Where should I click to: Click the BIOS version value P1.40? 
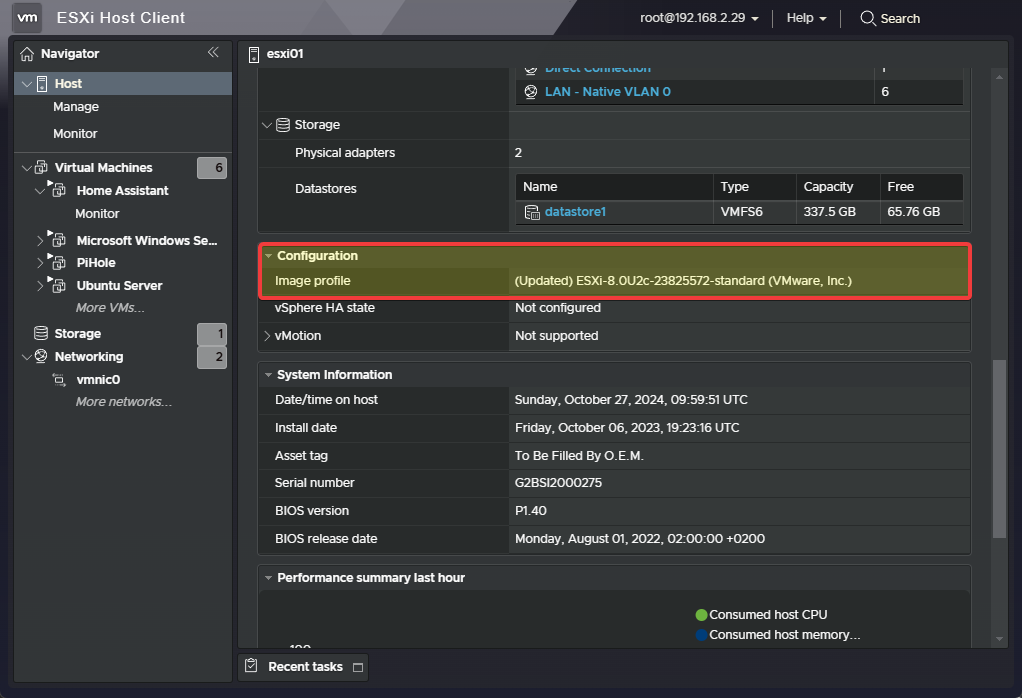(x=531, y=511)
